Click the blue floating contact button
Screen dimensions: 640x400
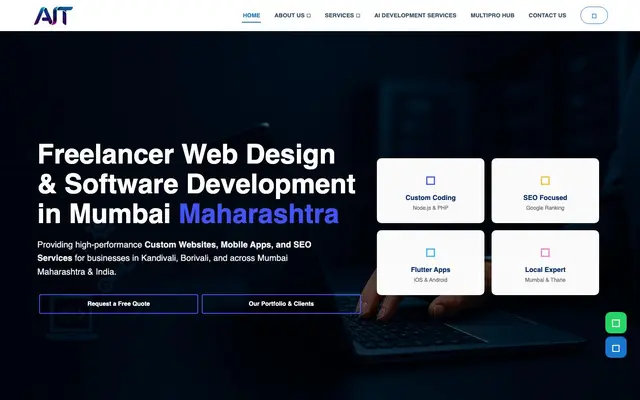click(616, 347)
